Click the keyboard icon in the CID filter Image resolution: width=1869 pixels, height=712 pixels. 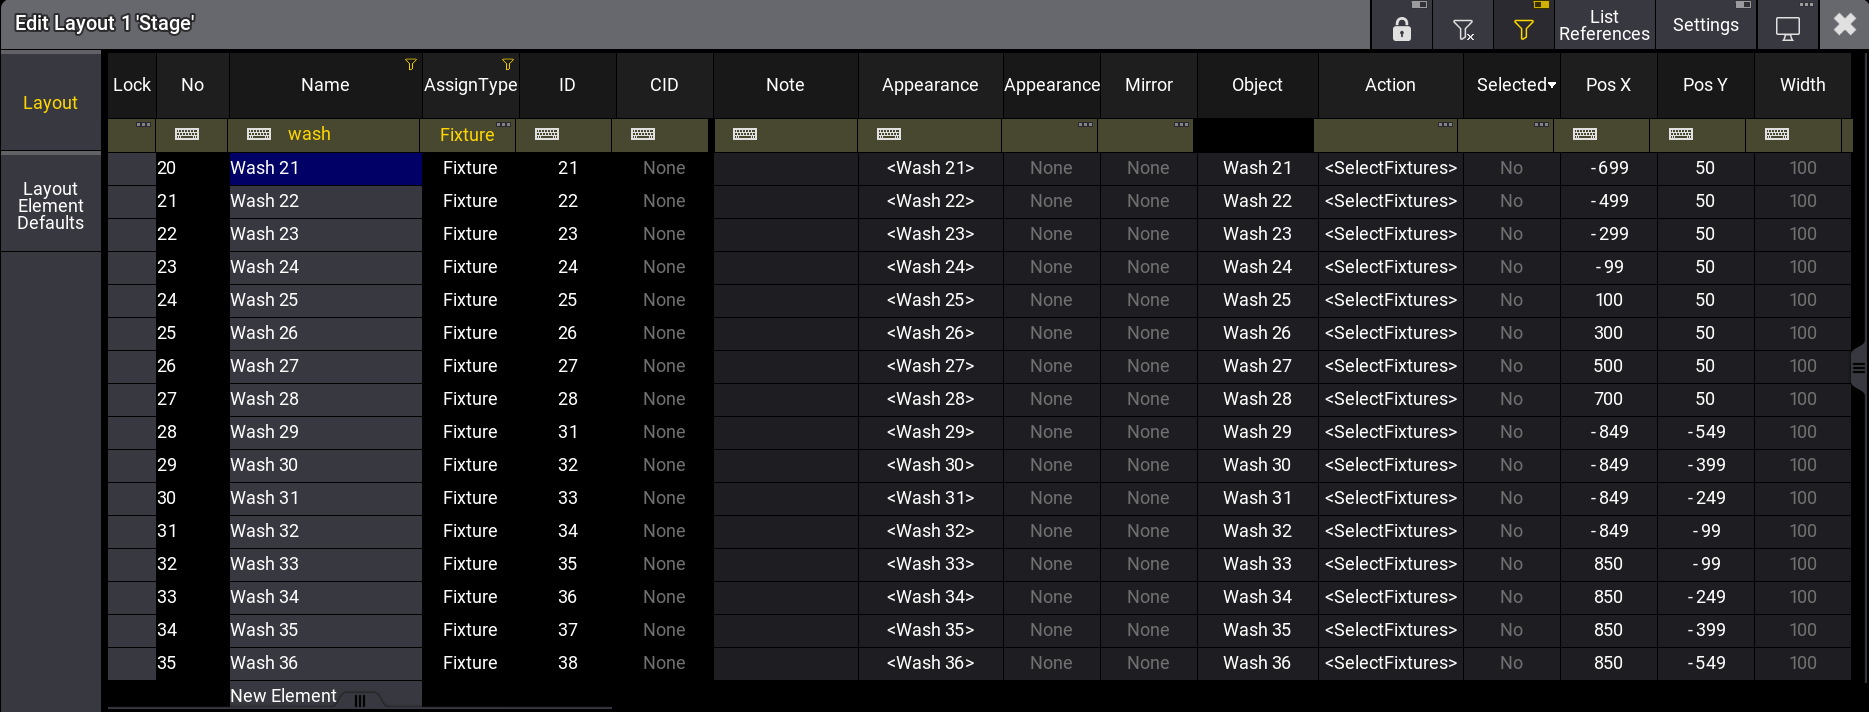(643, 134)
